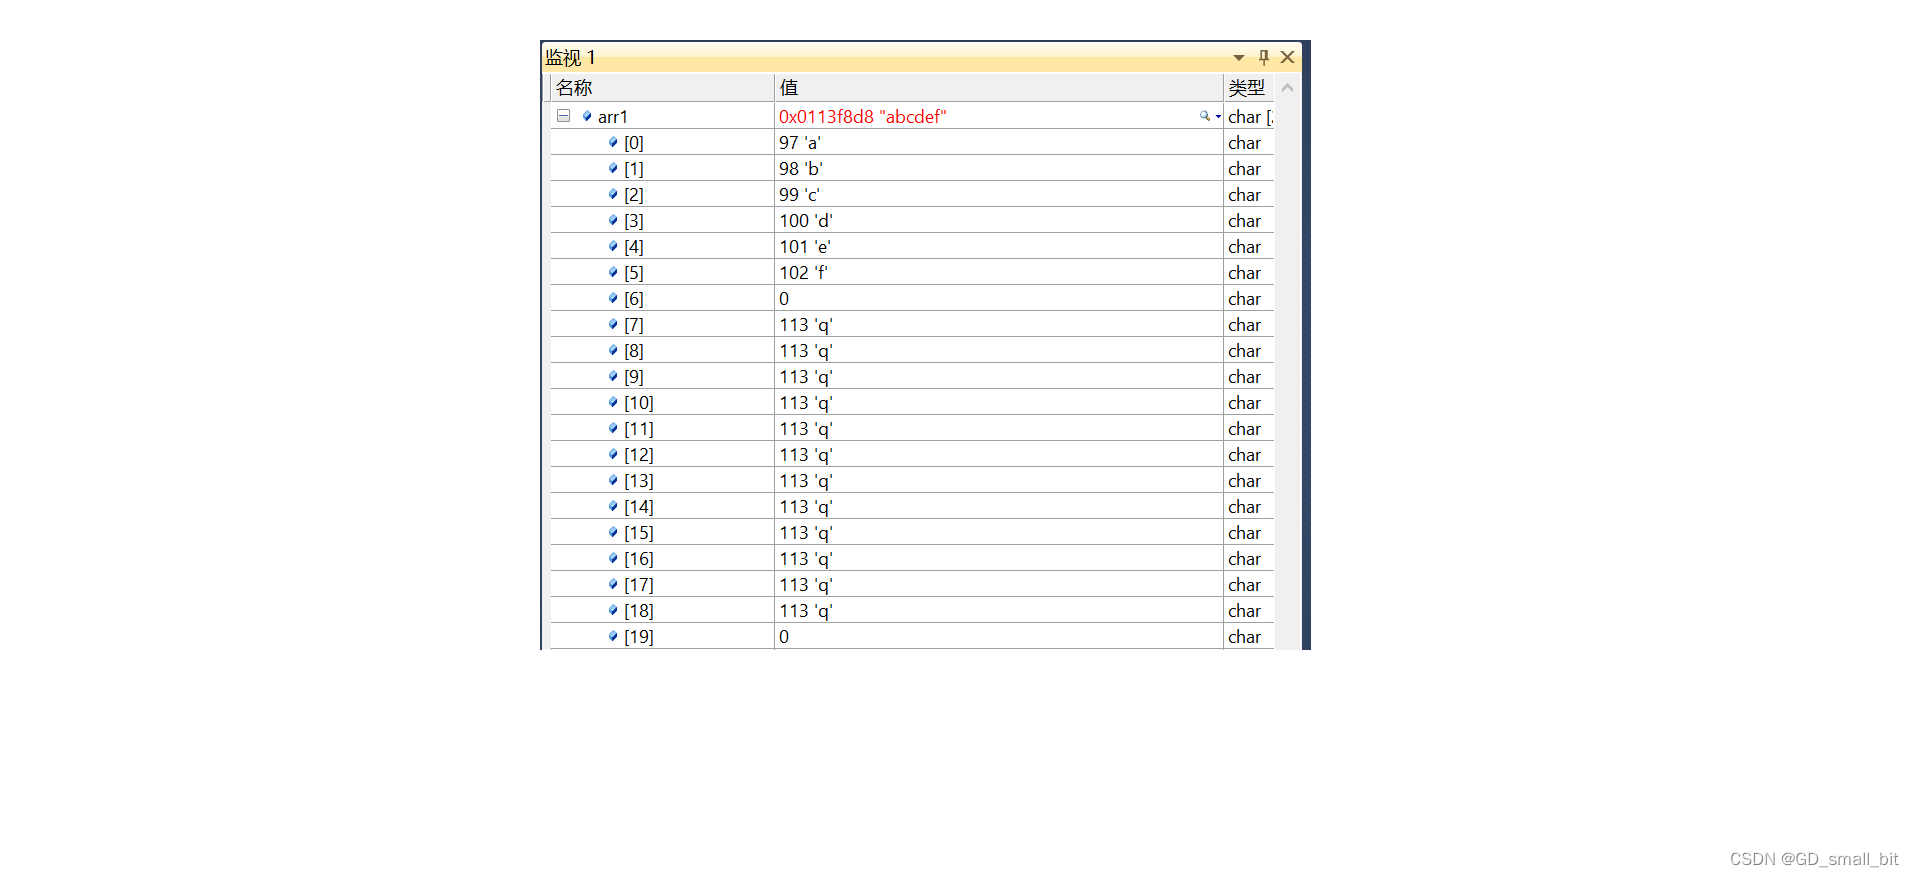Click the variable icon beside [8]
The width and height of the screenshot is (1914, 877).
point(613,350)
